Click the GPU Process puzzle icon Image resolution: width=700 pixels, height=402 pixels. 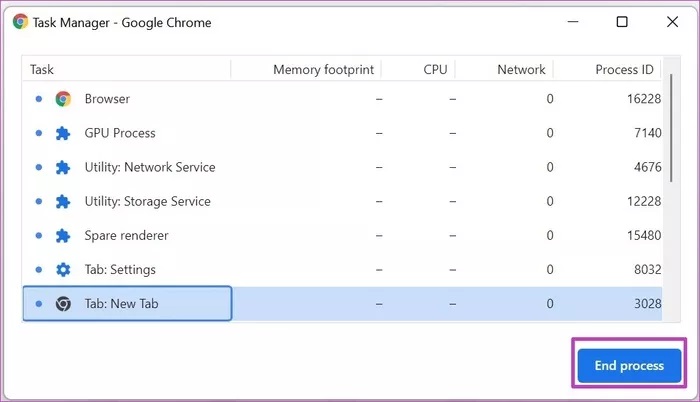[63, 133]
